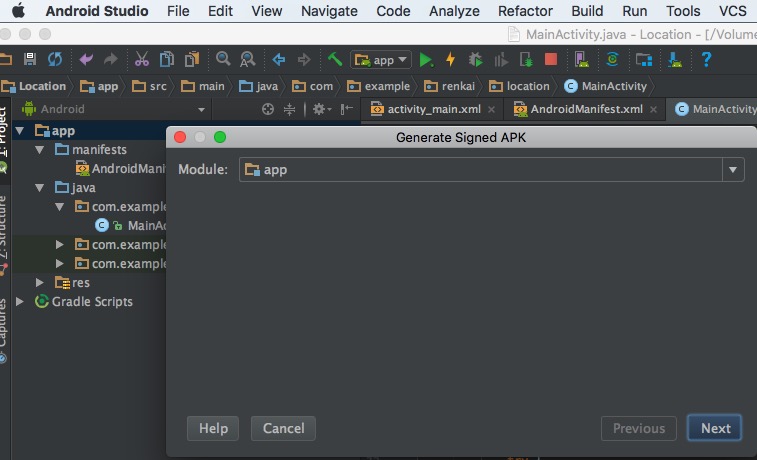This screenshot has height=460, width=757.
Task: Click the Collapse All icon in Project panel
Action: 289,109
